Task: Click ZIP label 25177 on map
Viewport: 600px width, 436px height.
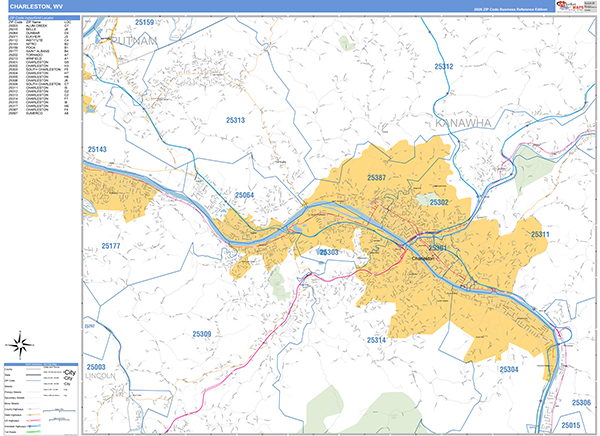Action: [x=111, y=246]
